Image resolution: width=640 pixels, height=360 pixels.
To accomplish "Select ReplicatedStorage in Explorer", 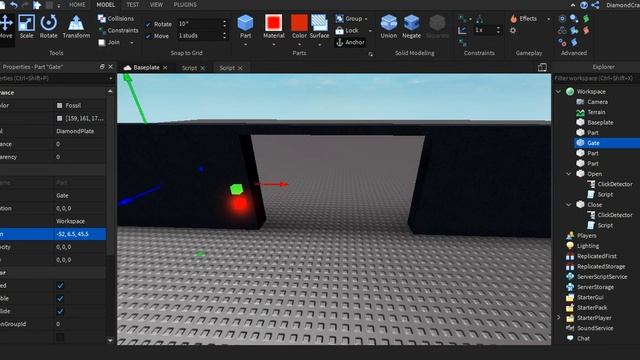I will 600,267.
